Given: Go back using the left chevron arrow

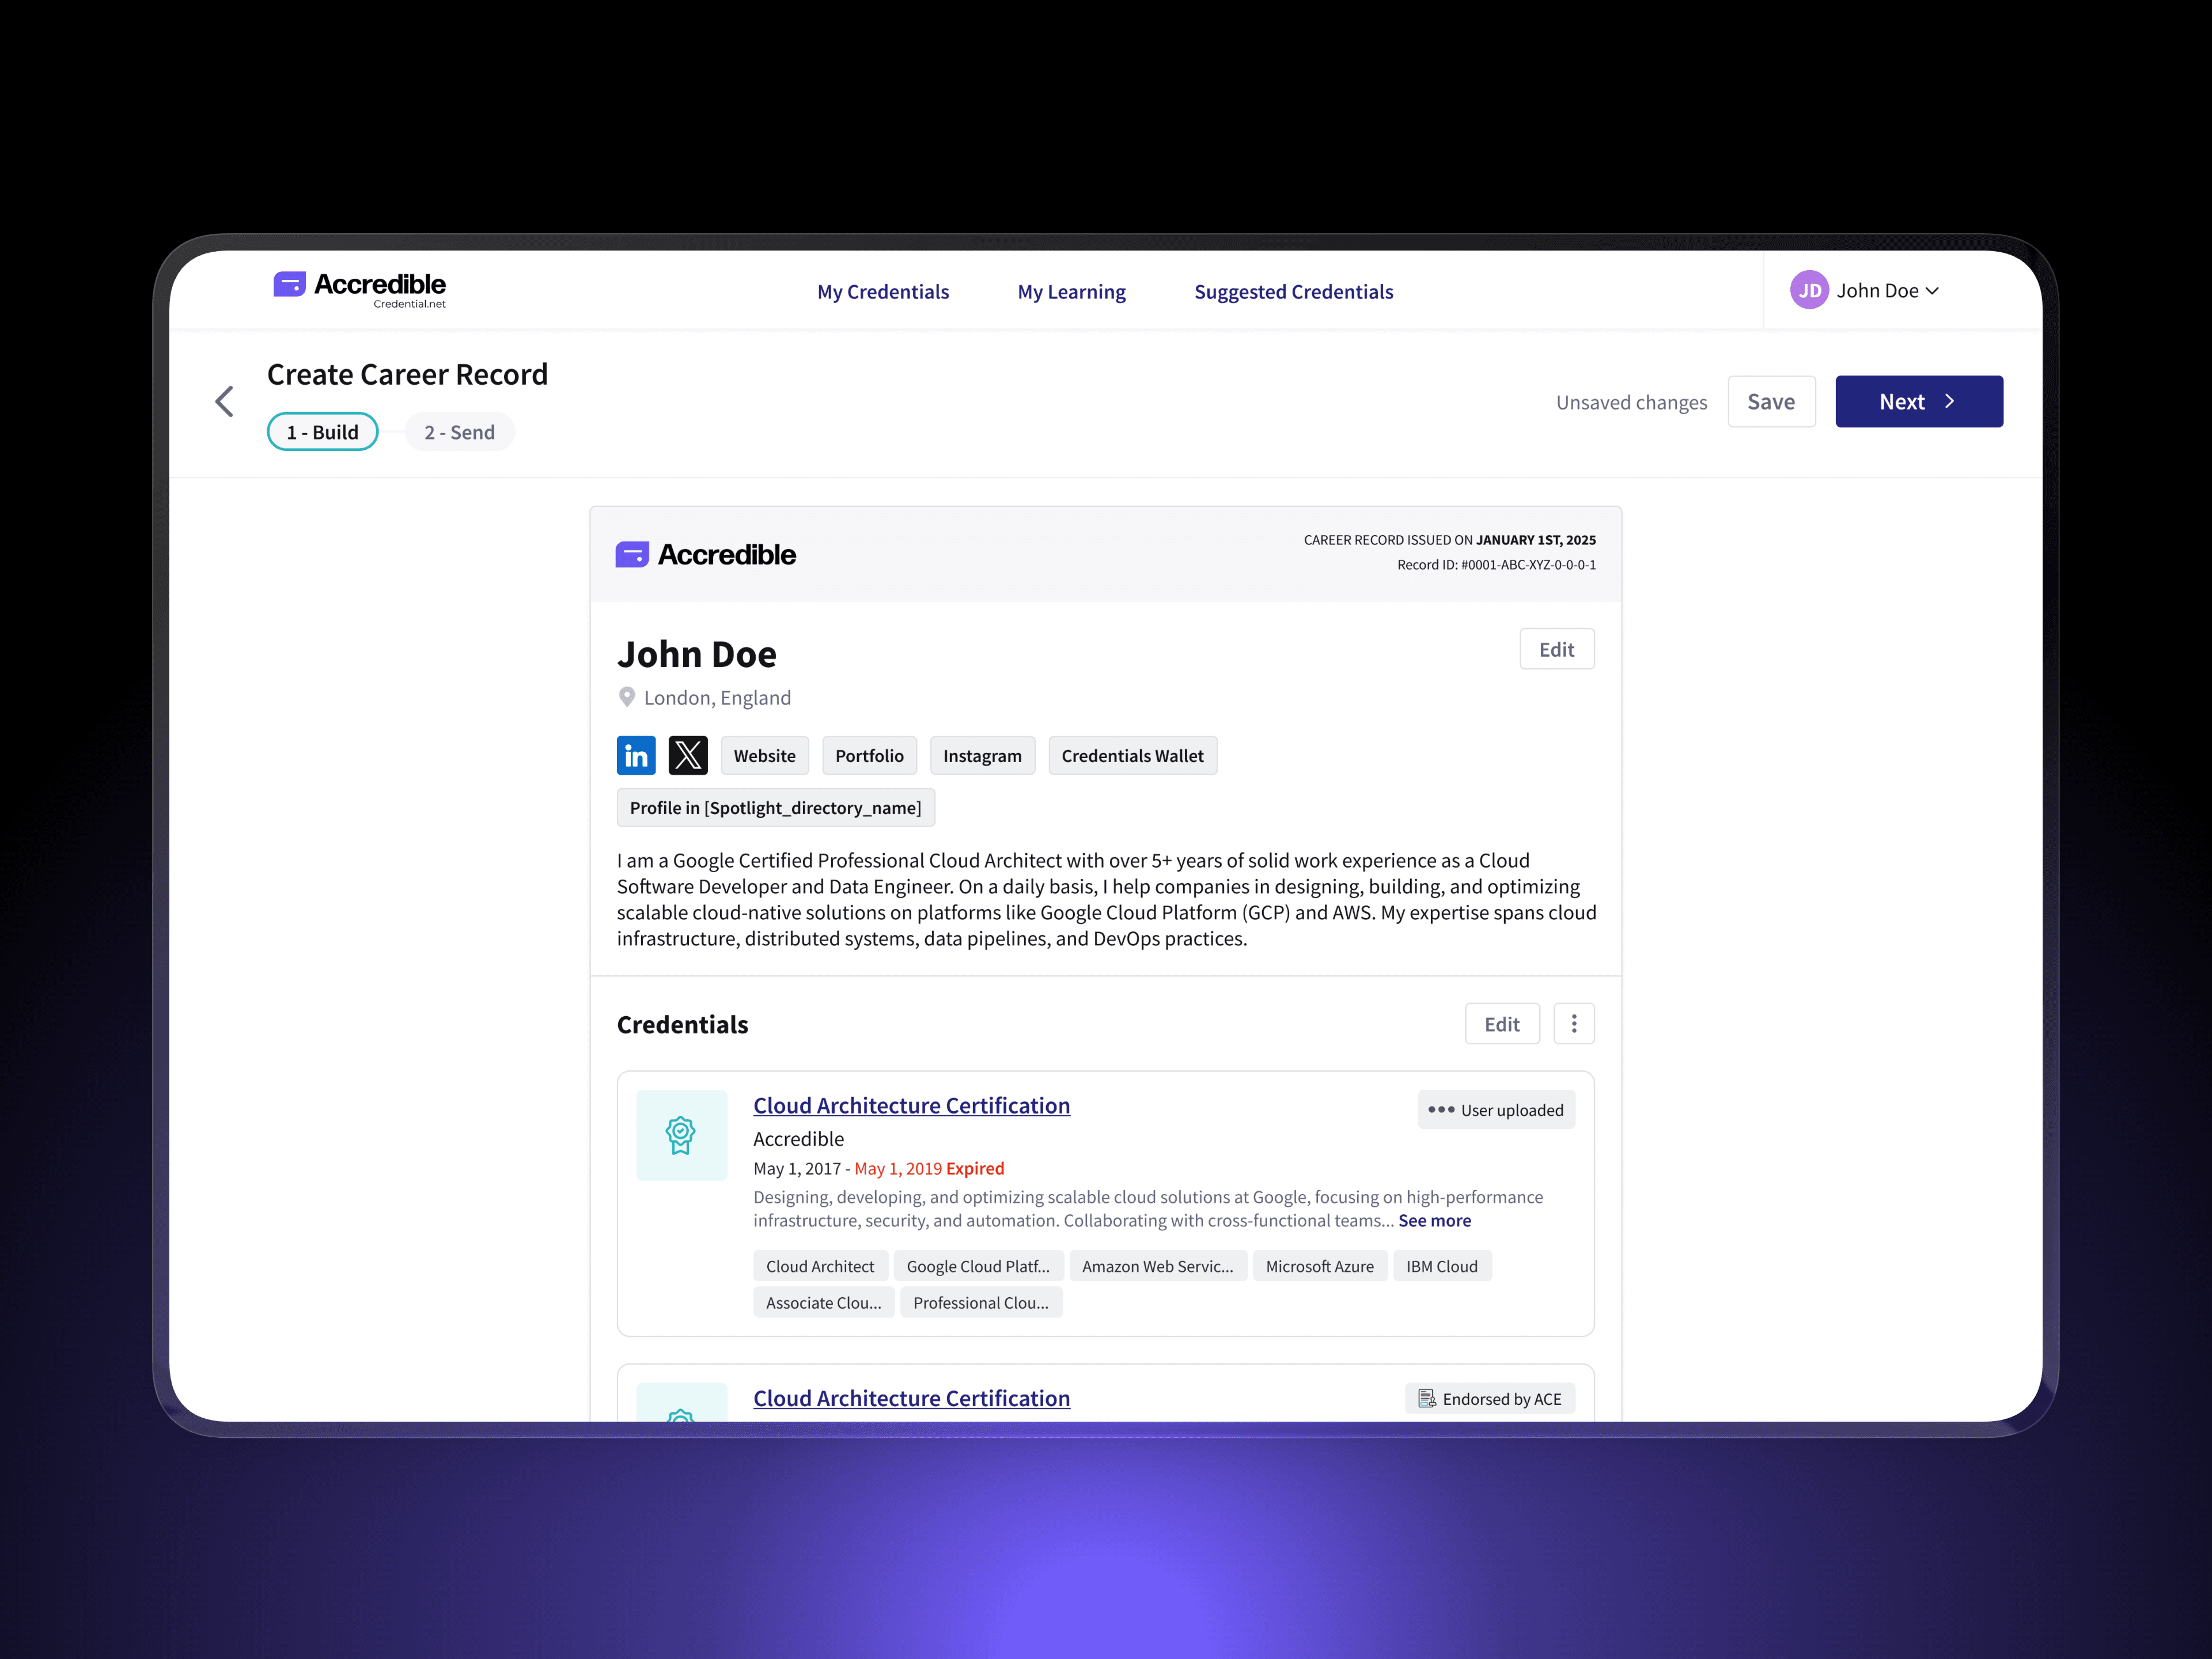Looking at the screenshot, I should 225,402.
